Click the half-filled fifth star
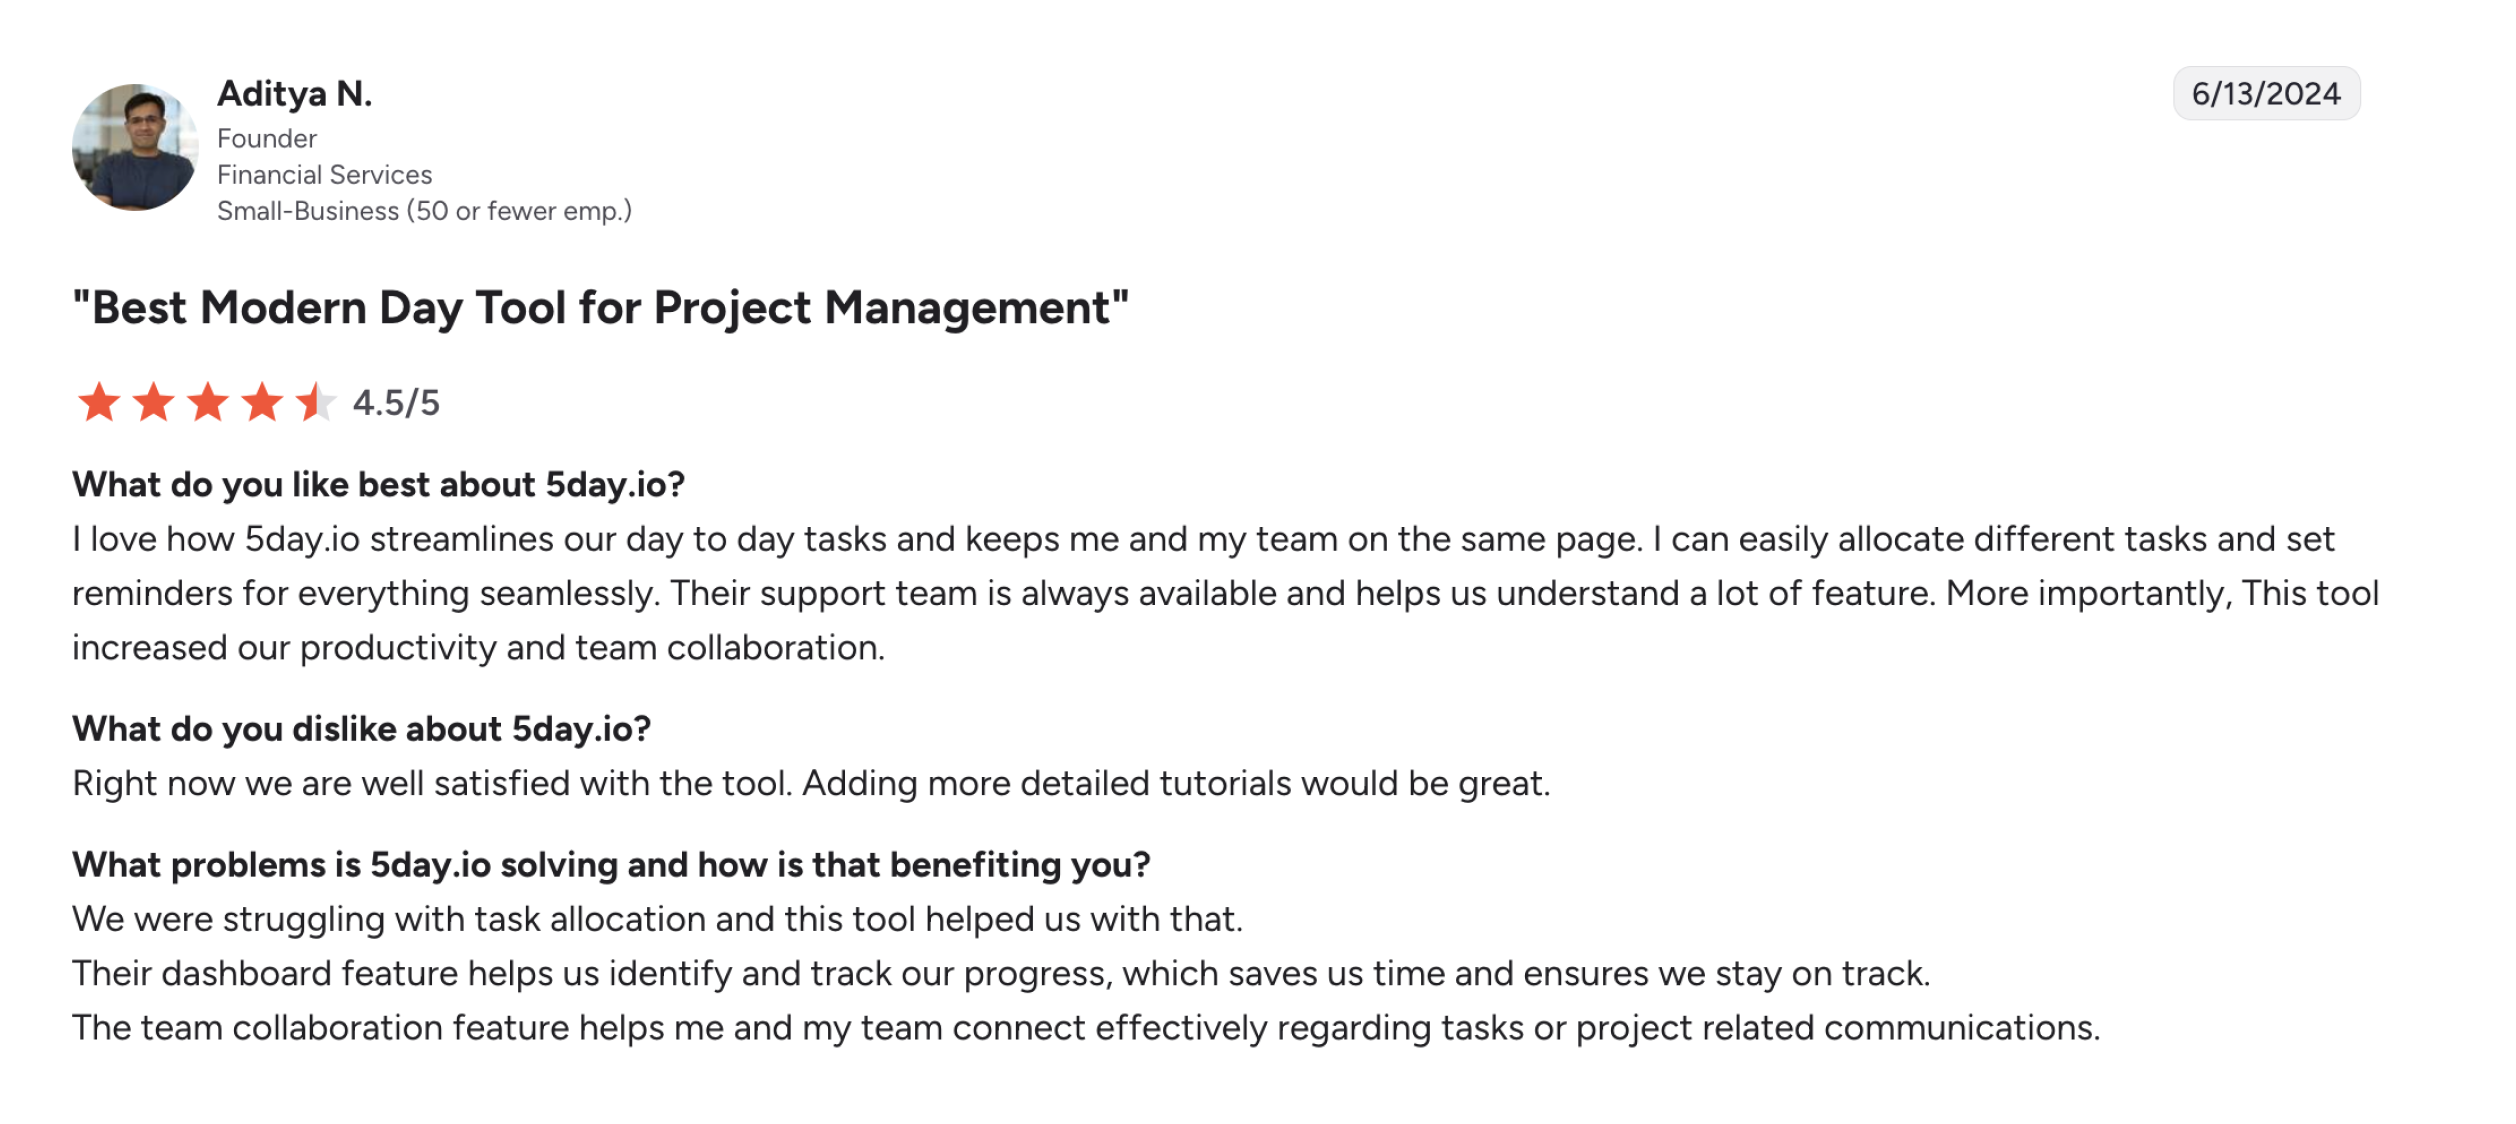This screenshot has height=1124, width=2516. pos(316,402)
